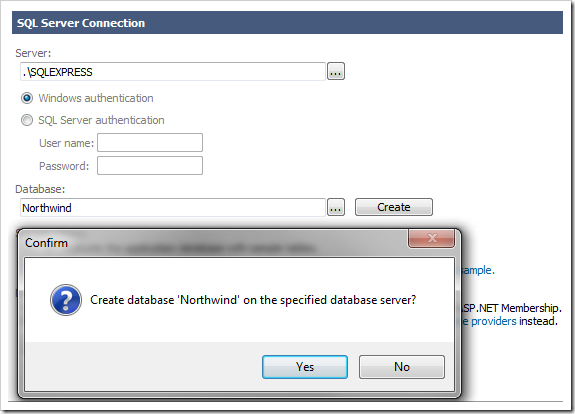Click the Create database question message text

coord(253,300)
